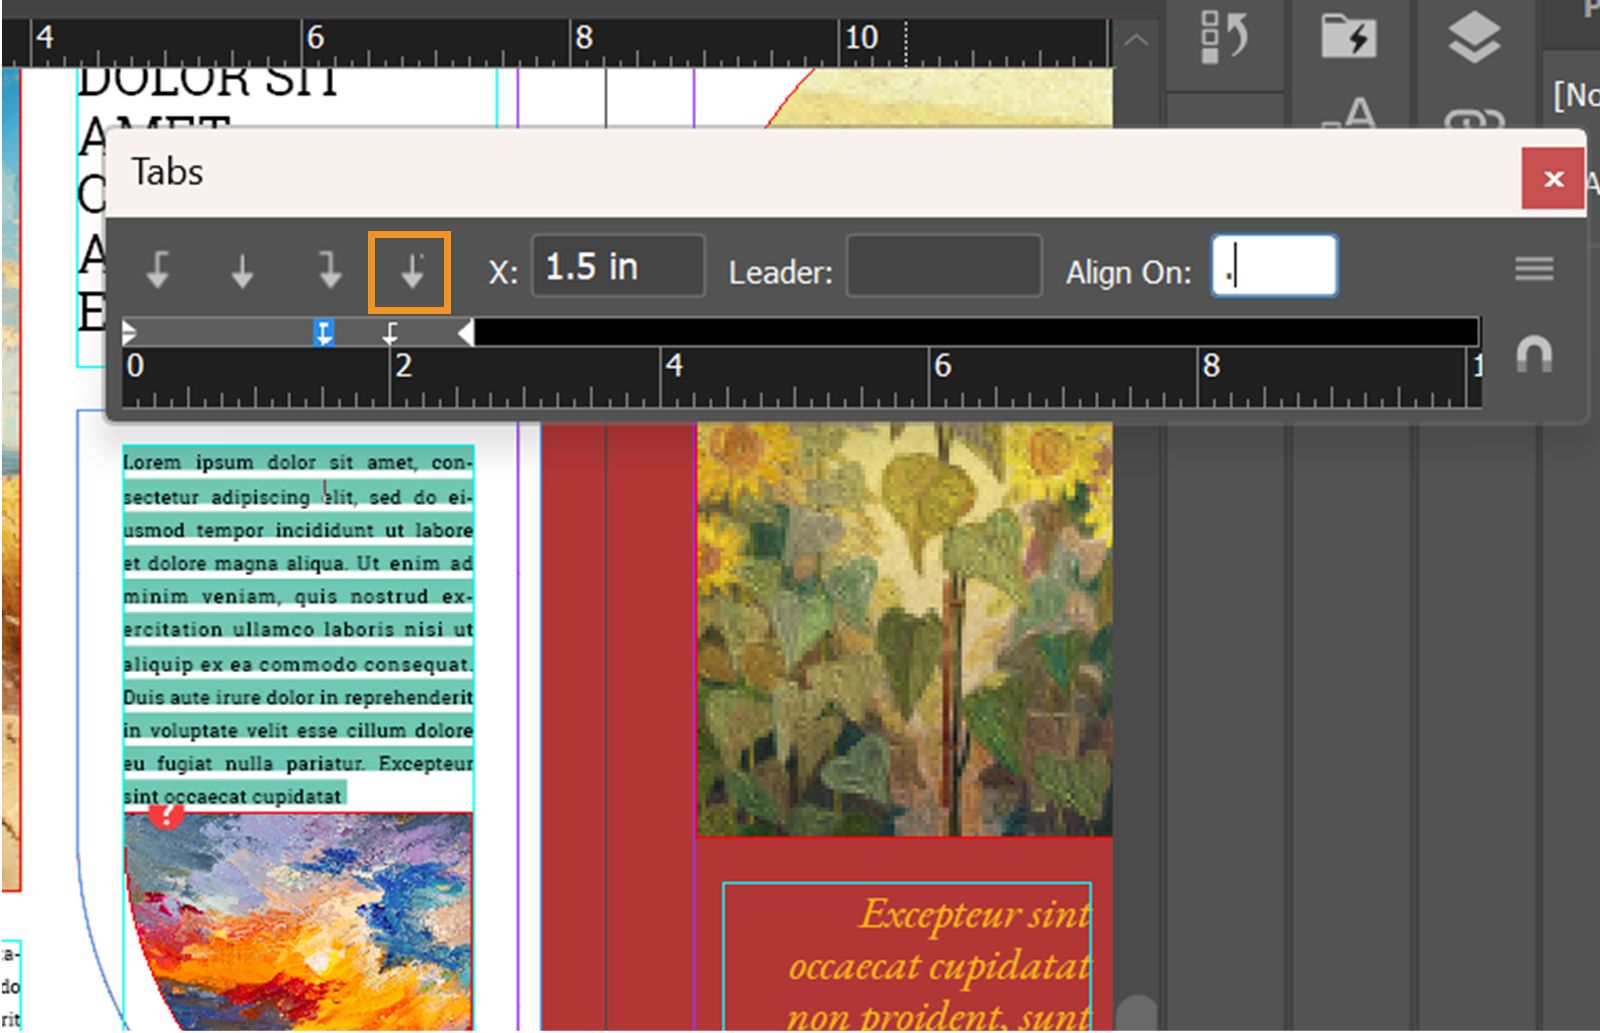Click the Tabs panel title
Image resolution: width=1600 pixels, height=1033 pixels.
click(x=167, y=172)
